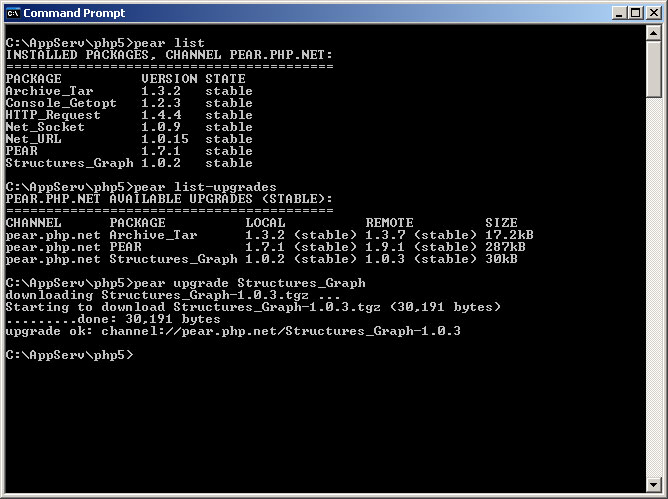Click local version "1.7.1 (stable)" in upgrades table
The height and width of the screenshot is (499, 668).
(x=301, y=247)
